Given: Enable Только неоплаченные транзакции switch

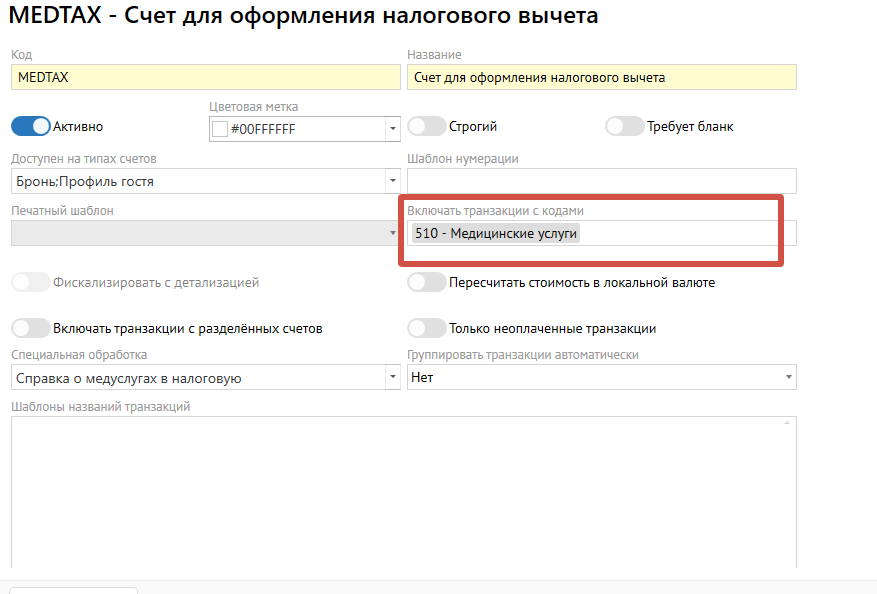Looking at the screenshot, I should [427, 328].
